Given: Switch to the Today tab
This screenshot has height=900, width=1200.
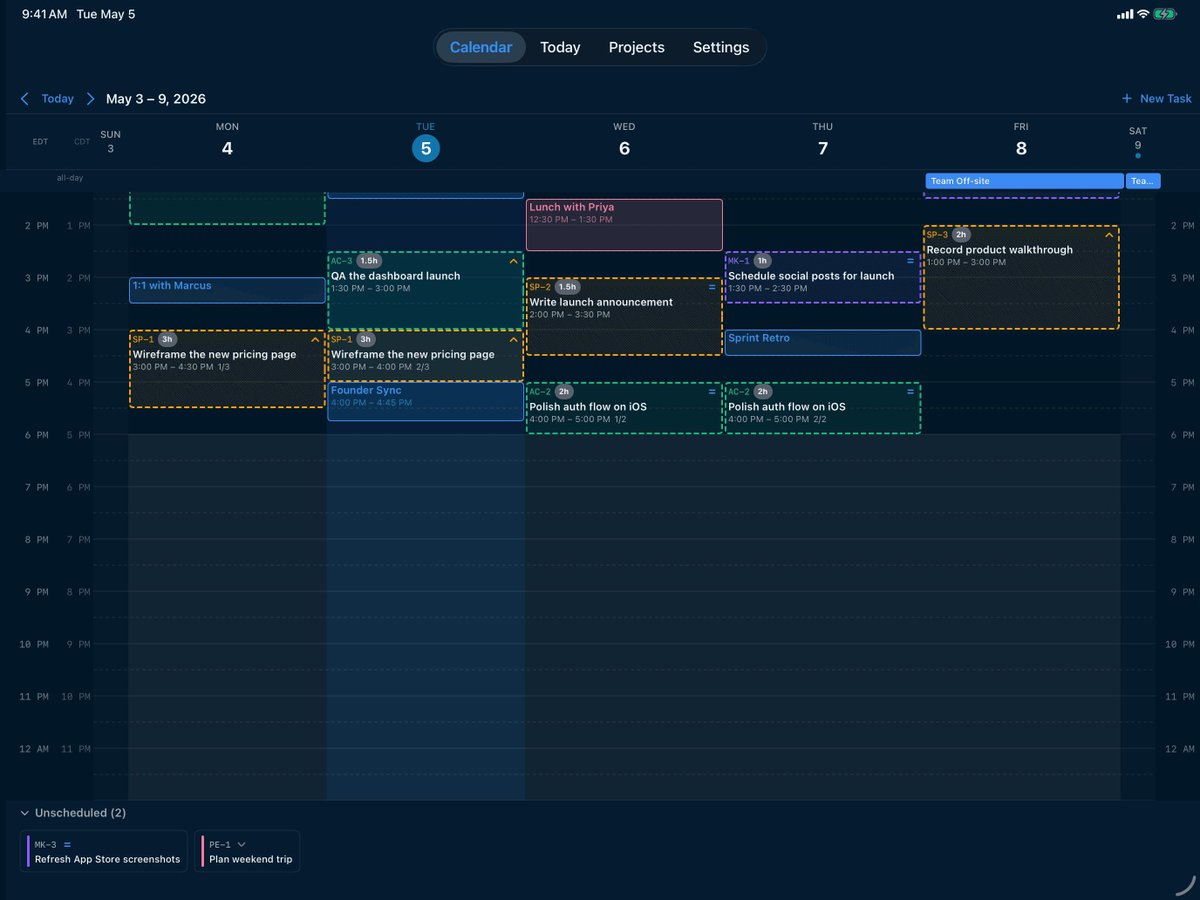Looking at the screenshot, I should pyautogui.click(x=560, y=47).
